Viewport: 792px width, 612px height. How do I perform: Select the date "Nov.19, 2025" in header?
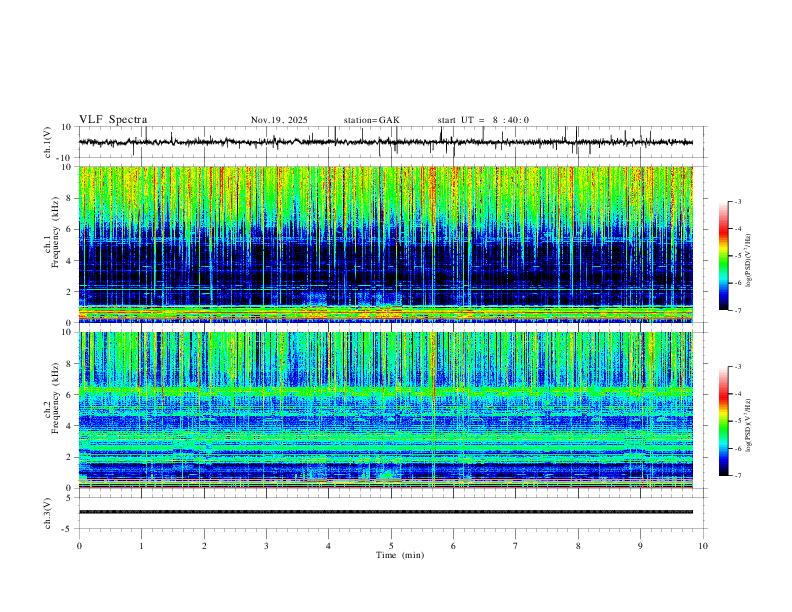[x=279, y=120]
